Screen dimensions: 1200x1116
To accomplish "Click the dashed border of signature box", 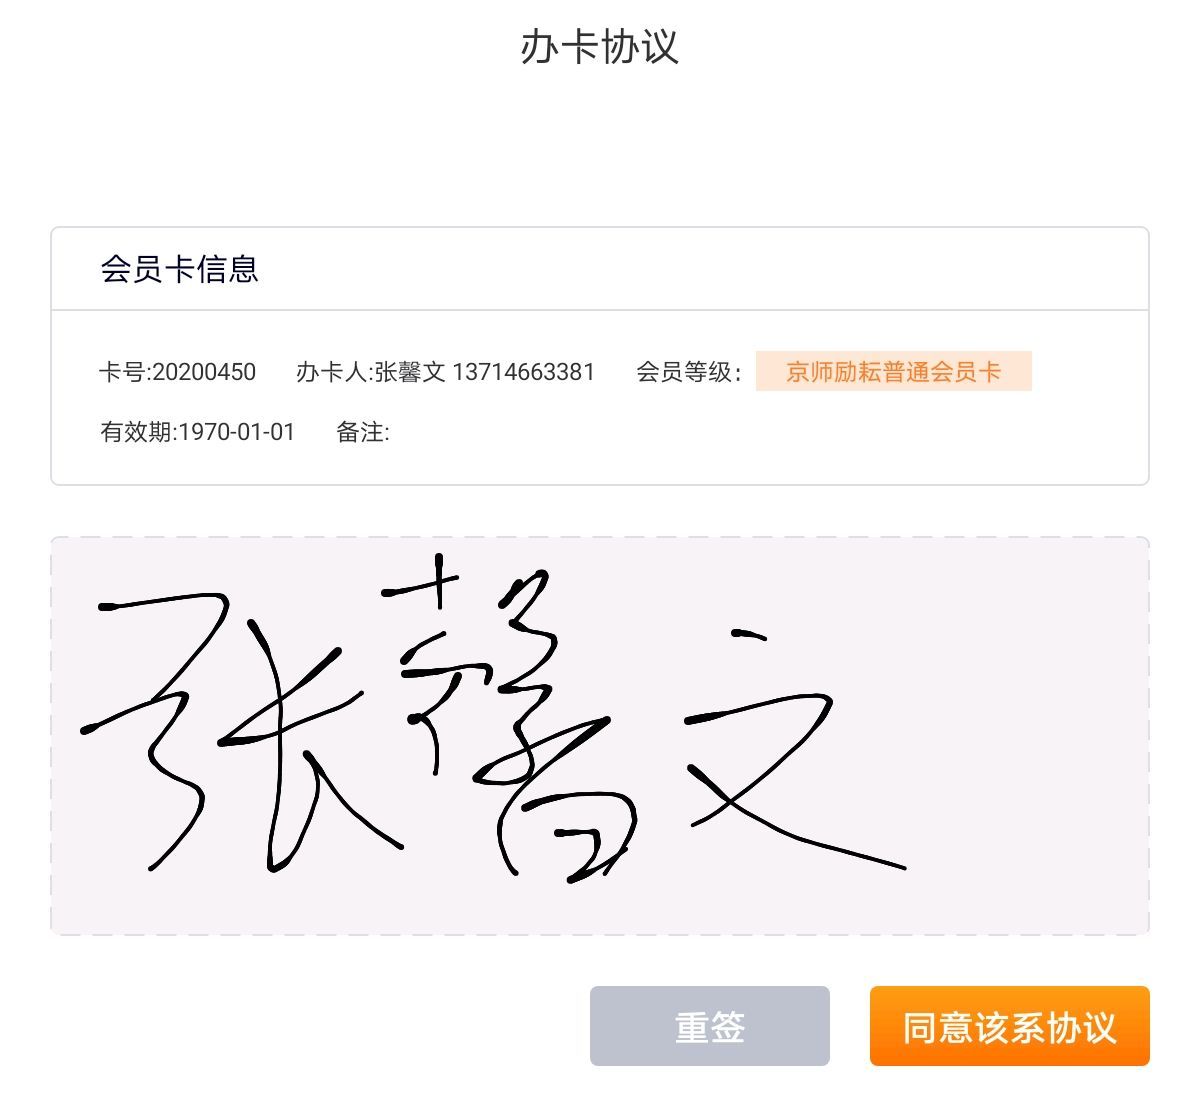I will (x=600, y=538).
